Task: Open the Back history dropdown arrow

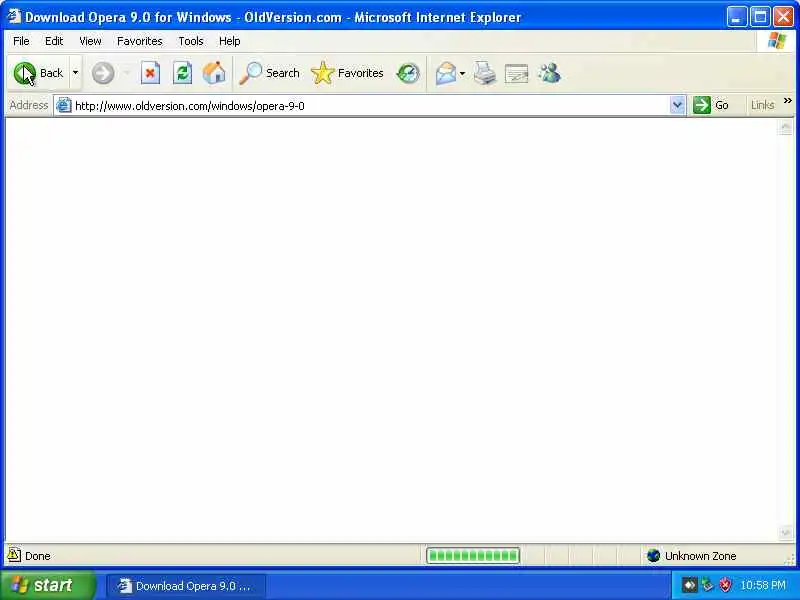Action: [x=76, y=73]
